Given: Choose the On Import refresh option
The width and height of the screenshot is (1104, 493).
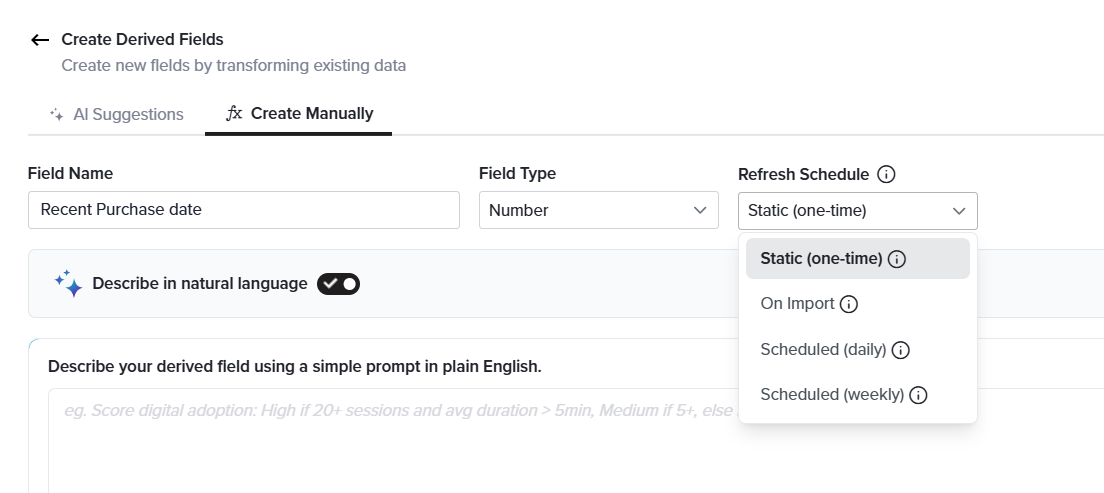Looking at the screenshot, I should [x=858, y=304].
